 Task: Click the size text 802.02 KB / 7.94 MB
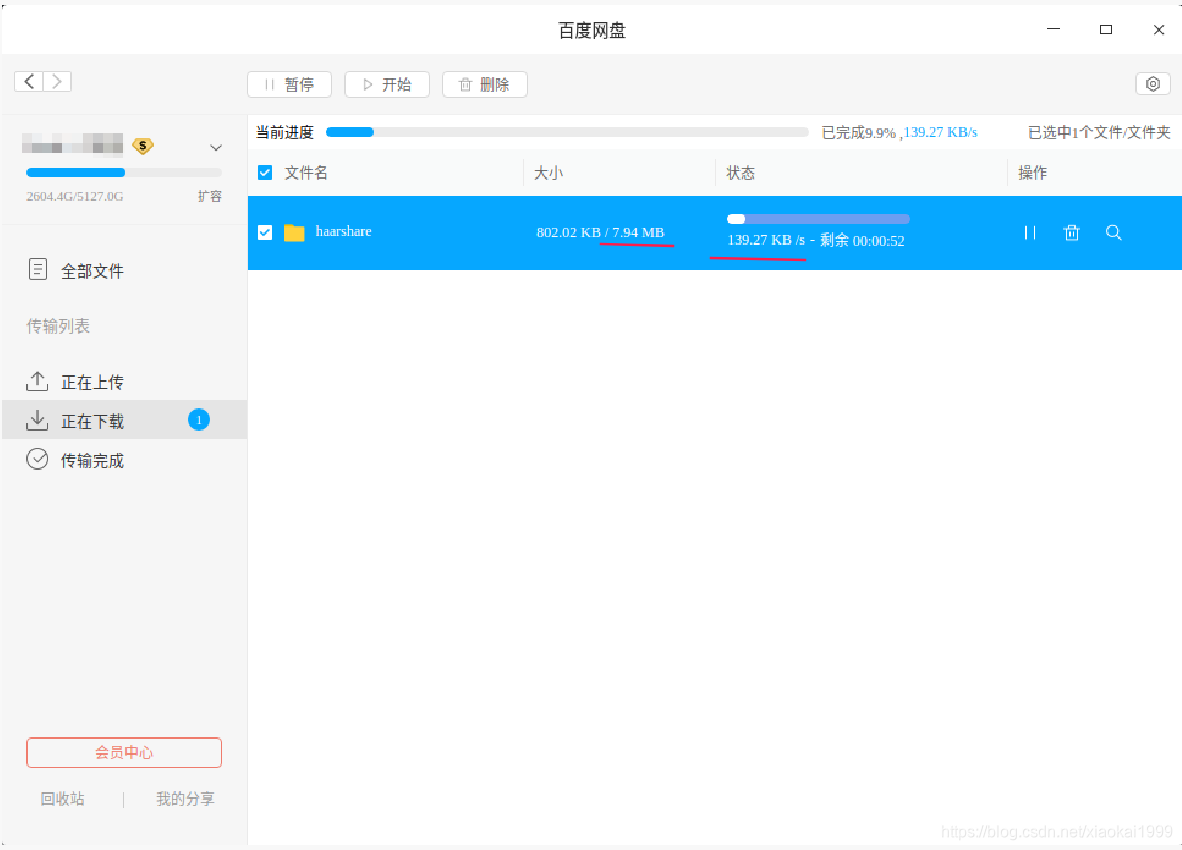click(600, 232)
